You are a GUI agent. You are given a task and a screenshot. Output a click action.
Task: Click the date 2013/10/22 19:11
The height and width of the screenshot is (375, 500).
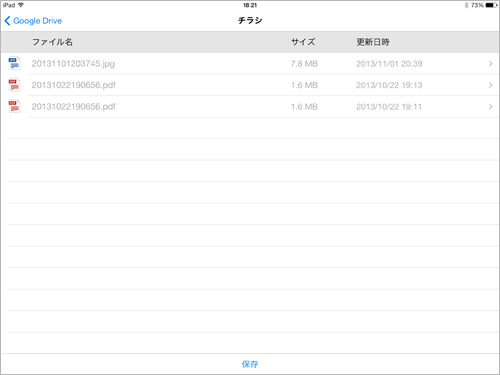click(x=389, y=107)
